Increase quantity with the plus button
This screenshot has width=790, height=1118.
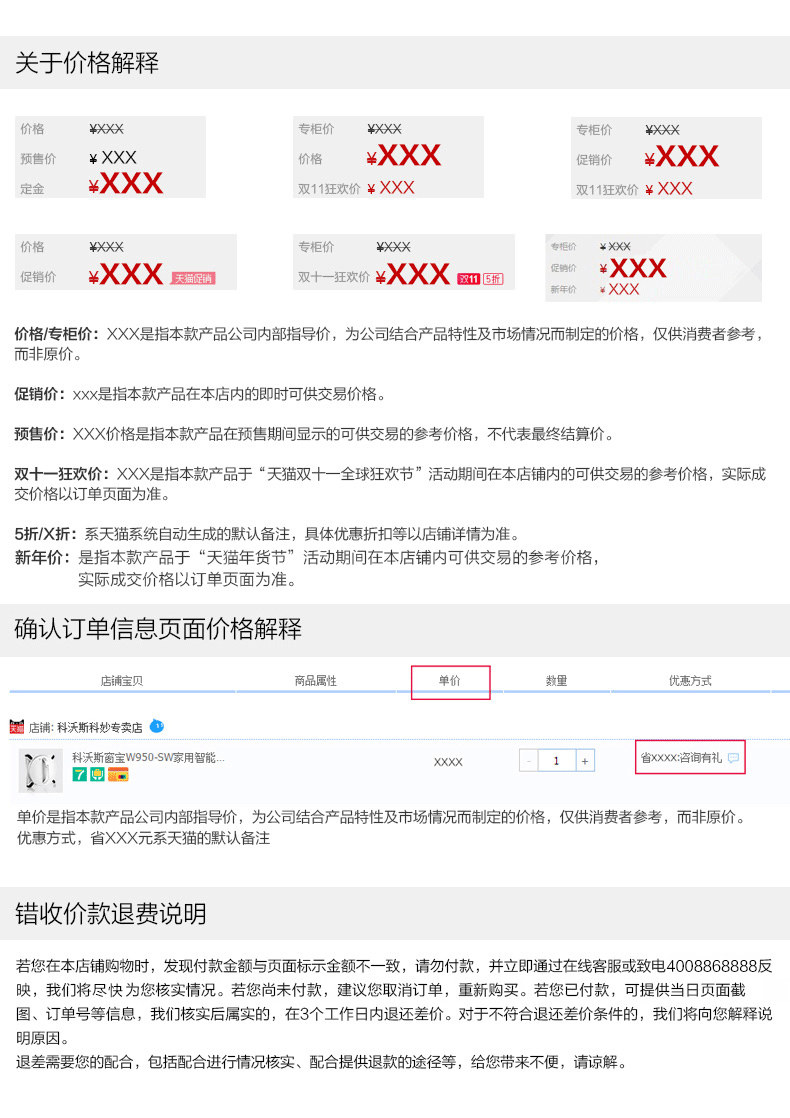(585, 761)
